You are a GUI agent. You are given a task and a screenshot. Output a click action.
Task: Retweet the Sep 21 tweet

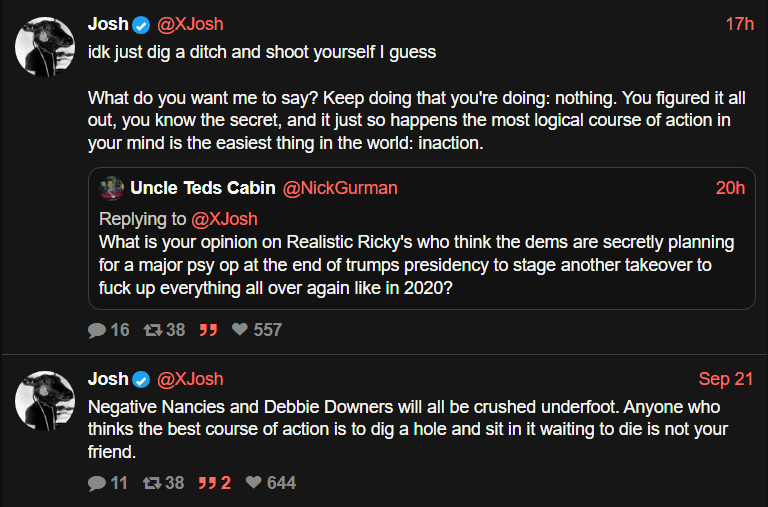click(153, 483)
